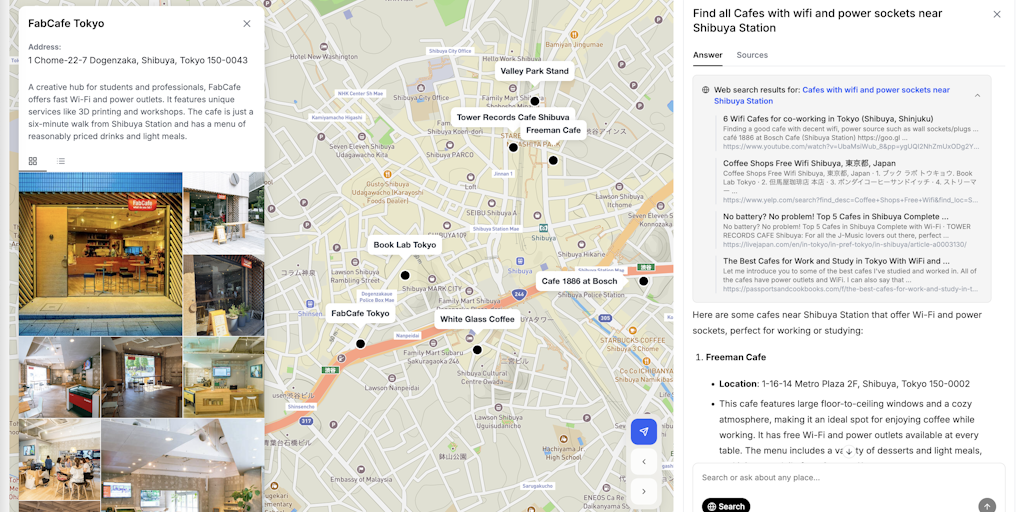Click the Shibuya City Office map label
Image resolution: width=1024 pixels, height=512 pixels.
click(450, 51)
